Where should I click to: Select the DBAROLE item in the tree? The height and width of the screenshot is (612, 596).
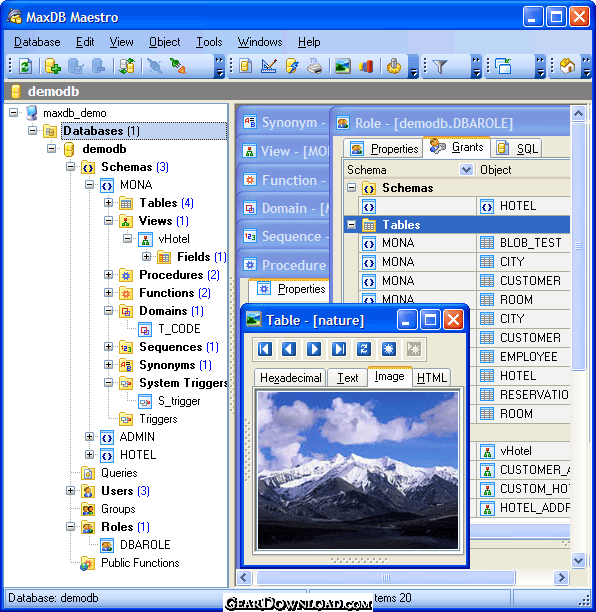(145, 545)
